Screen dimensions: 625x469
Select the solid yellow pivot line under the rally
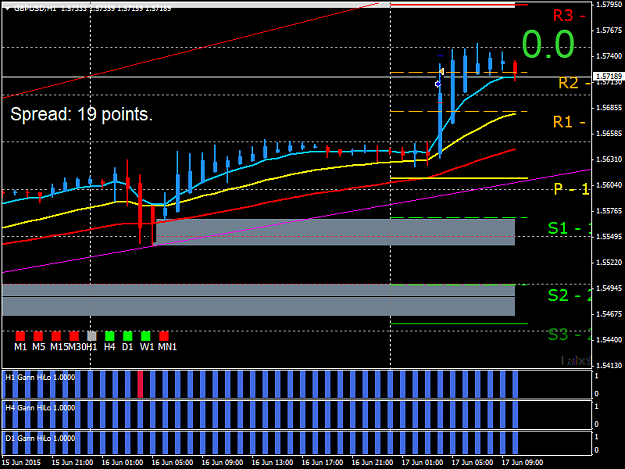(459, 178)
